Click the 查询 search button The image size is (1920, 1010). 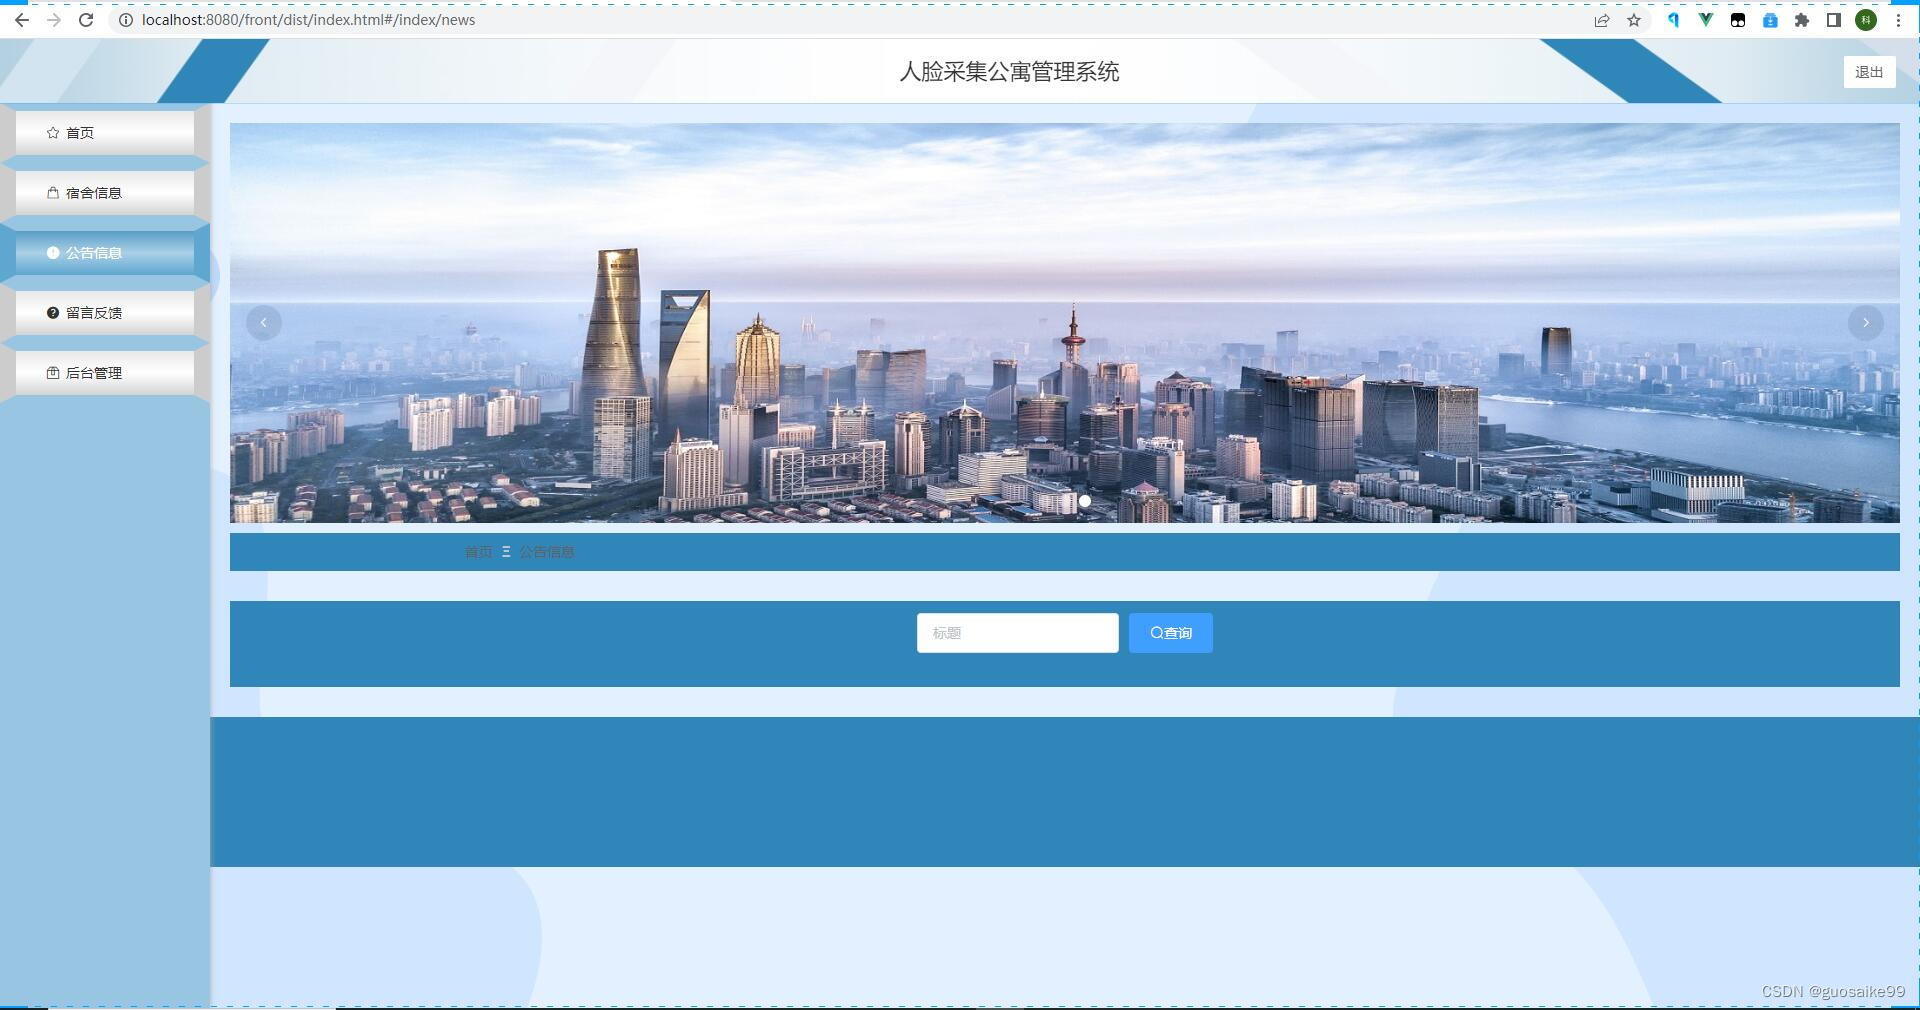(1170, 633)
